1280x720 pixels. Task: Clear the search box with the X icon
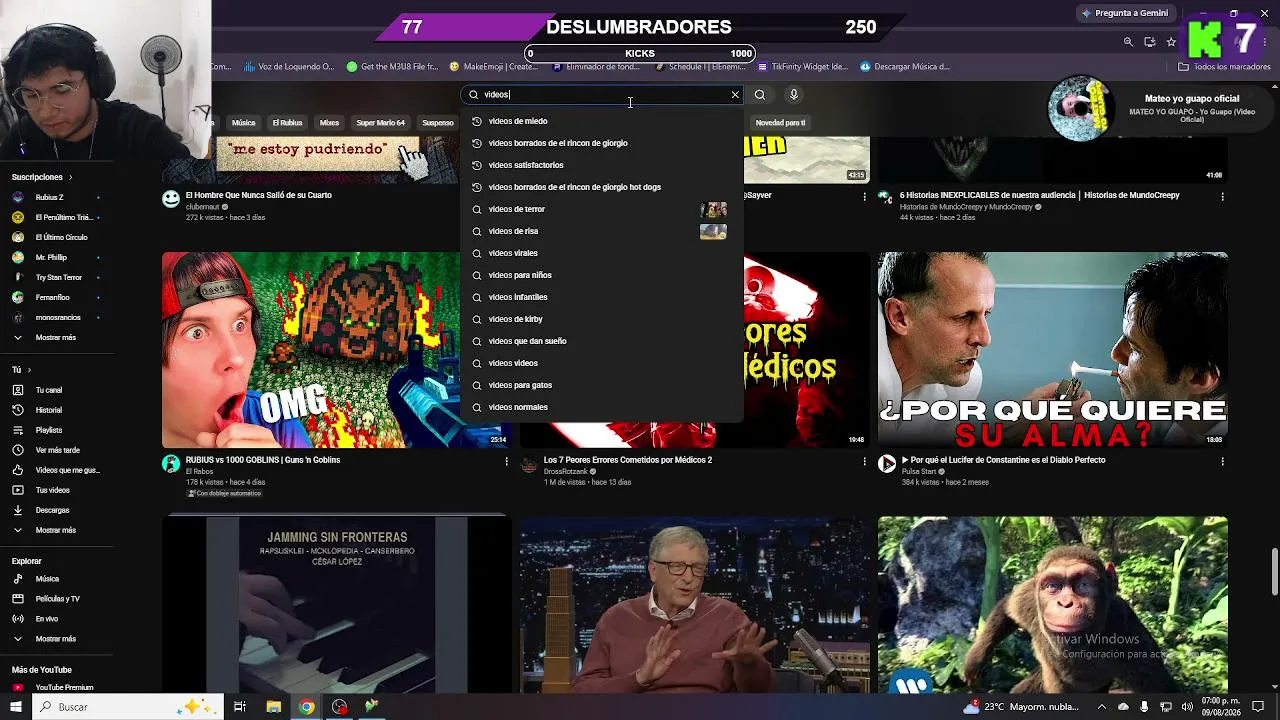(x=735, y=95)
